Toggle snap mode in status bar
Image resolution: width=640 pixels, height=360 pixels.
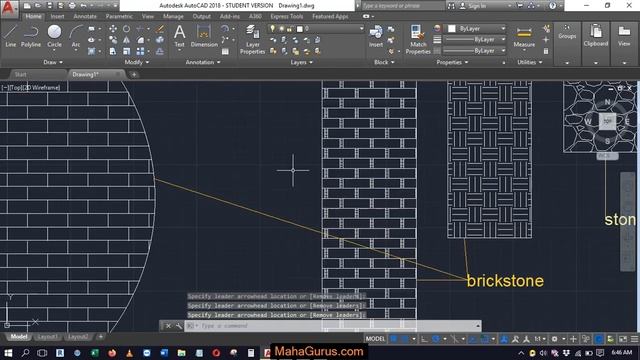[x=404, y=339]
